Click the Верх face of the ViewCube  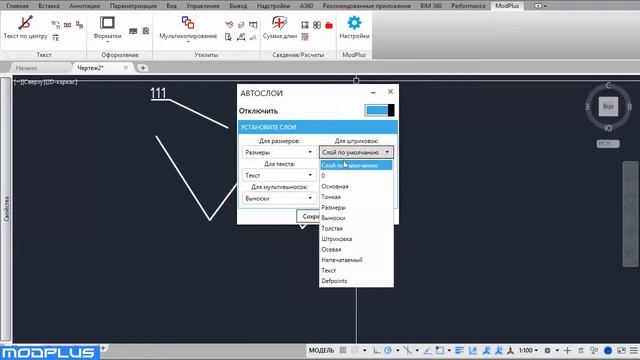point(608,107)
